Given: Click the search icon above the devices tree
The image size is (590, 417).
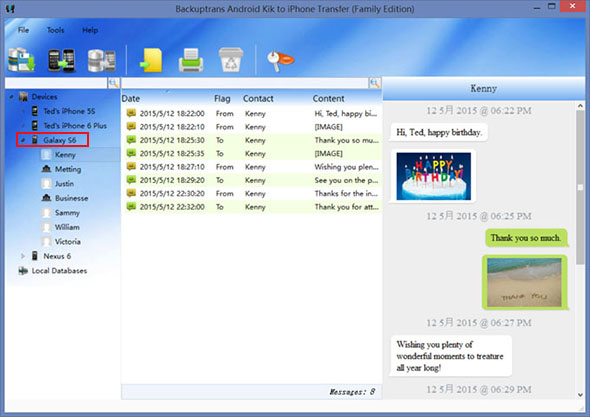Looking at the screenshot, I should coord(113,83).
